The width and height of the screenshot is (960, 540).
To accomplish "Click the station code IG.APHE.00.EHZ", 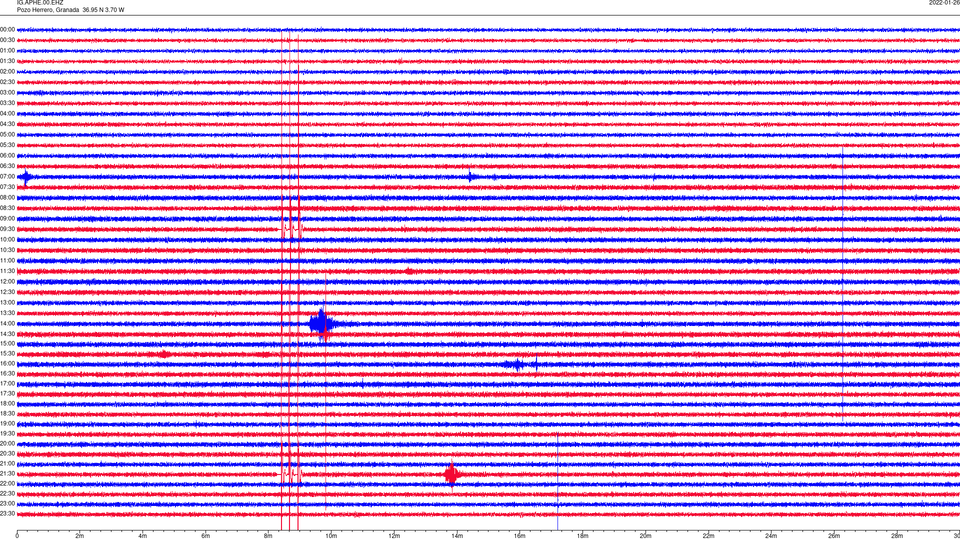I will (40, 3).
